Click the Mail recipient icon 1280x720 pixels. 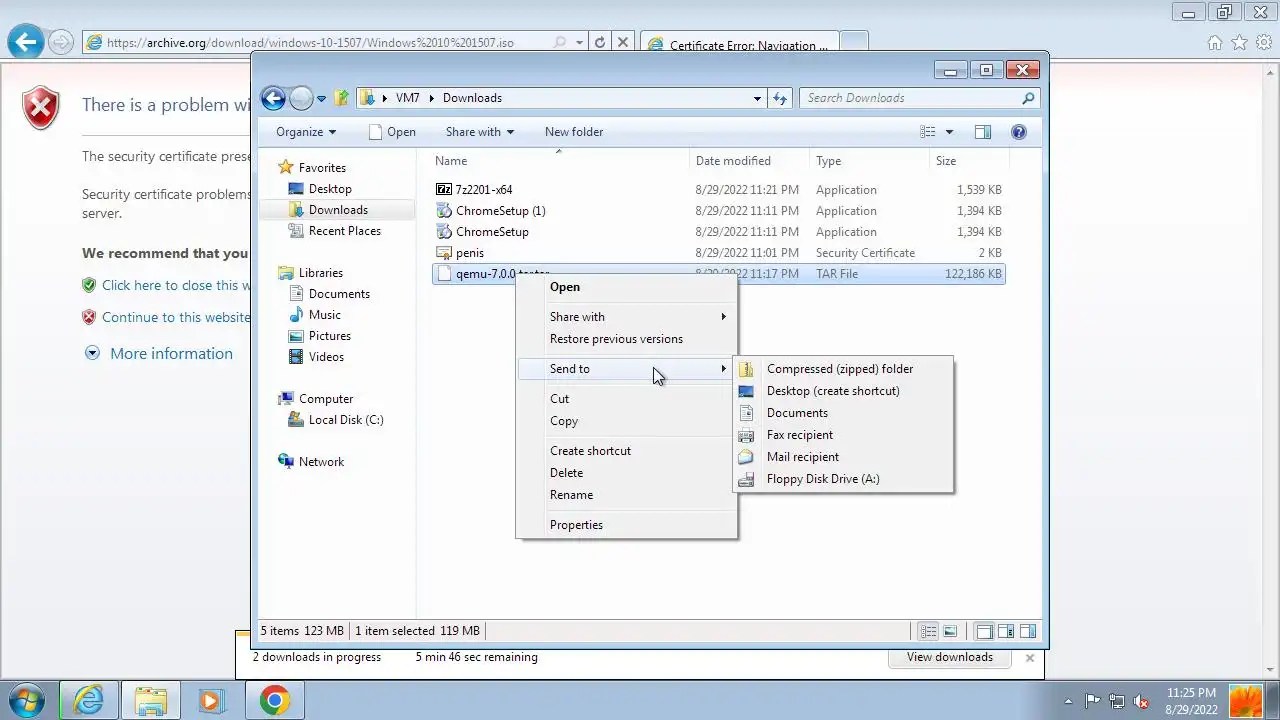(x=746, y=457)
